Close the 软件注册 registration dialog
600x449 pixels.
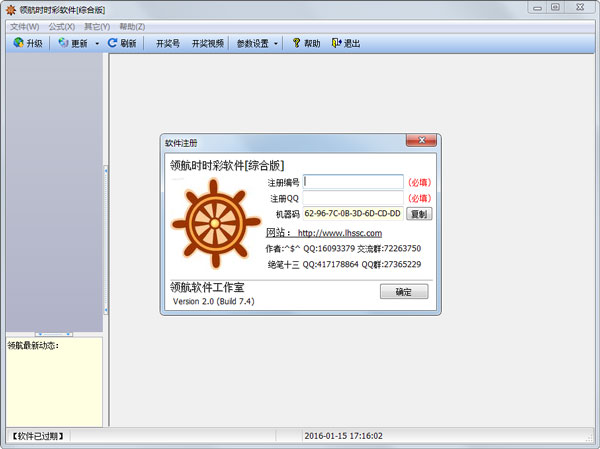(420, 143)
